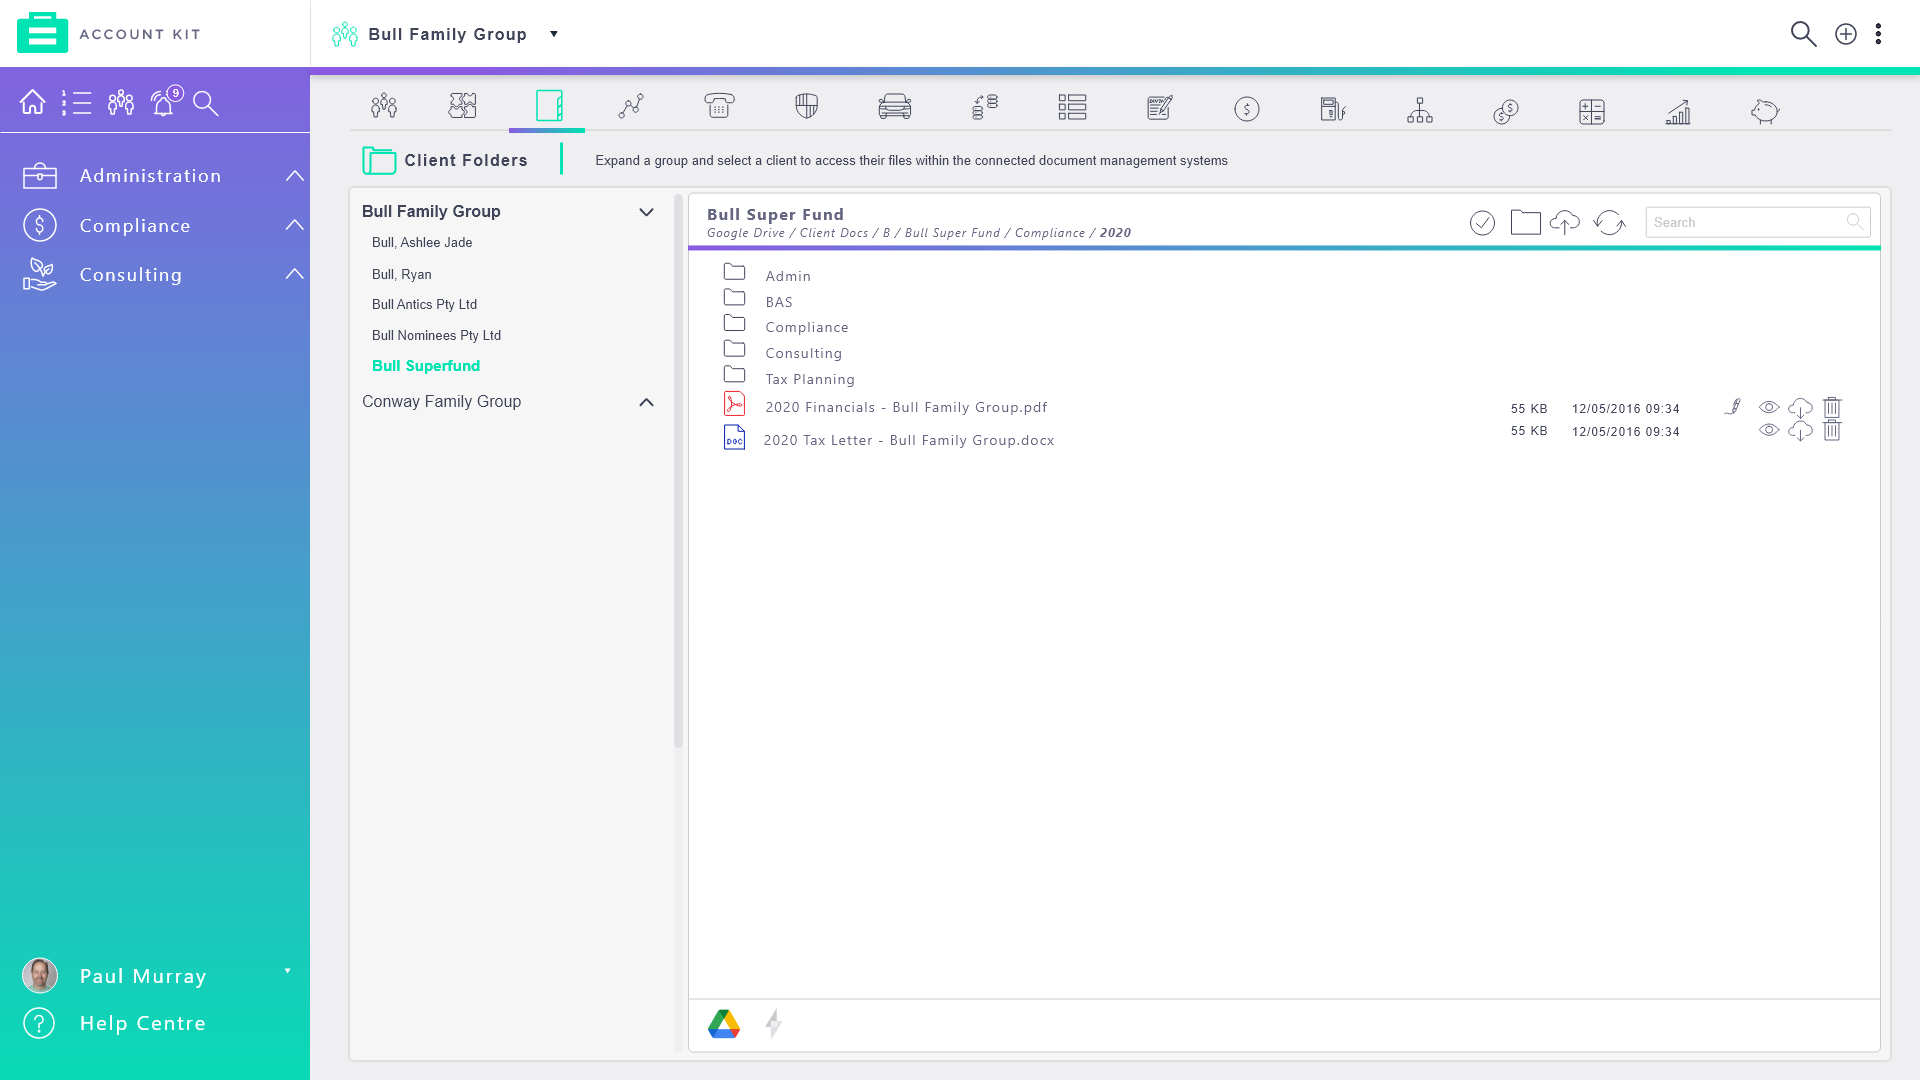
Task: Click the piggy bank icon in top toolbar
Action: coord(1764,110)
